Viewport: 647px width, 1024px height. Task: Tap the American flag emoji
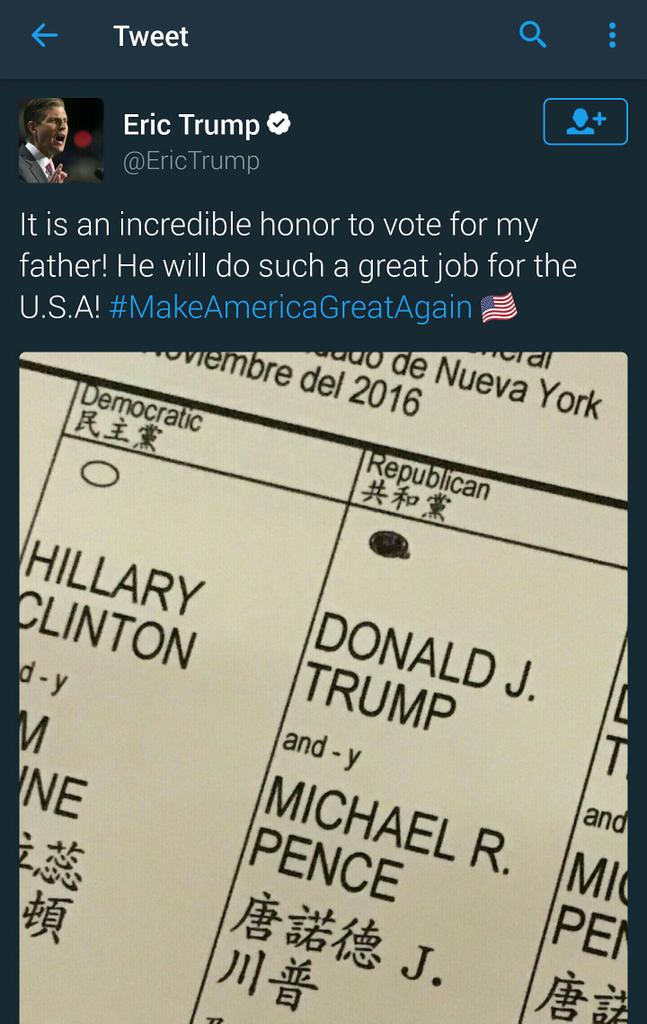point(499,307)
